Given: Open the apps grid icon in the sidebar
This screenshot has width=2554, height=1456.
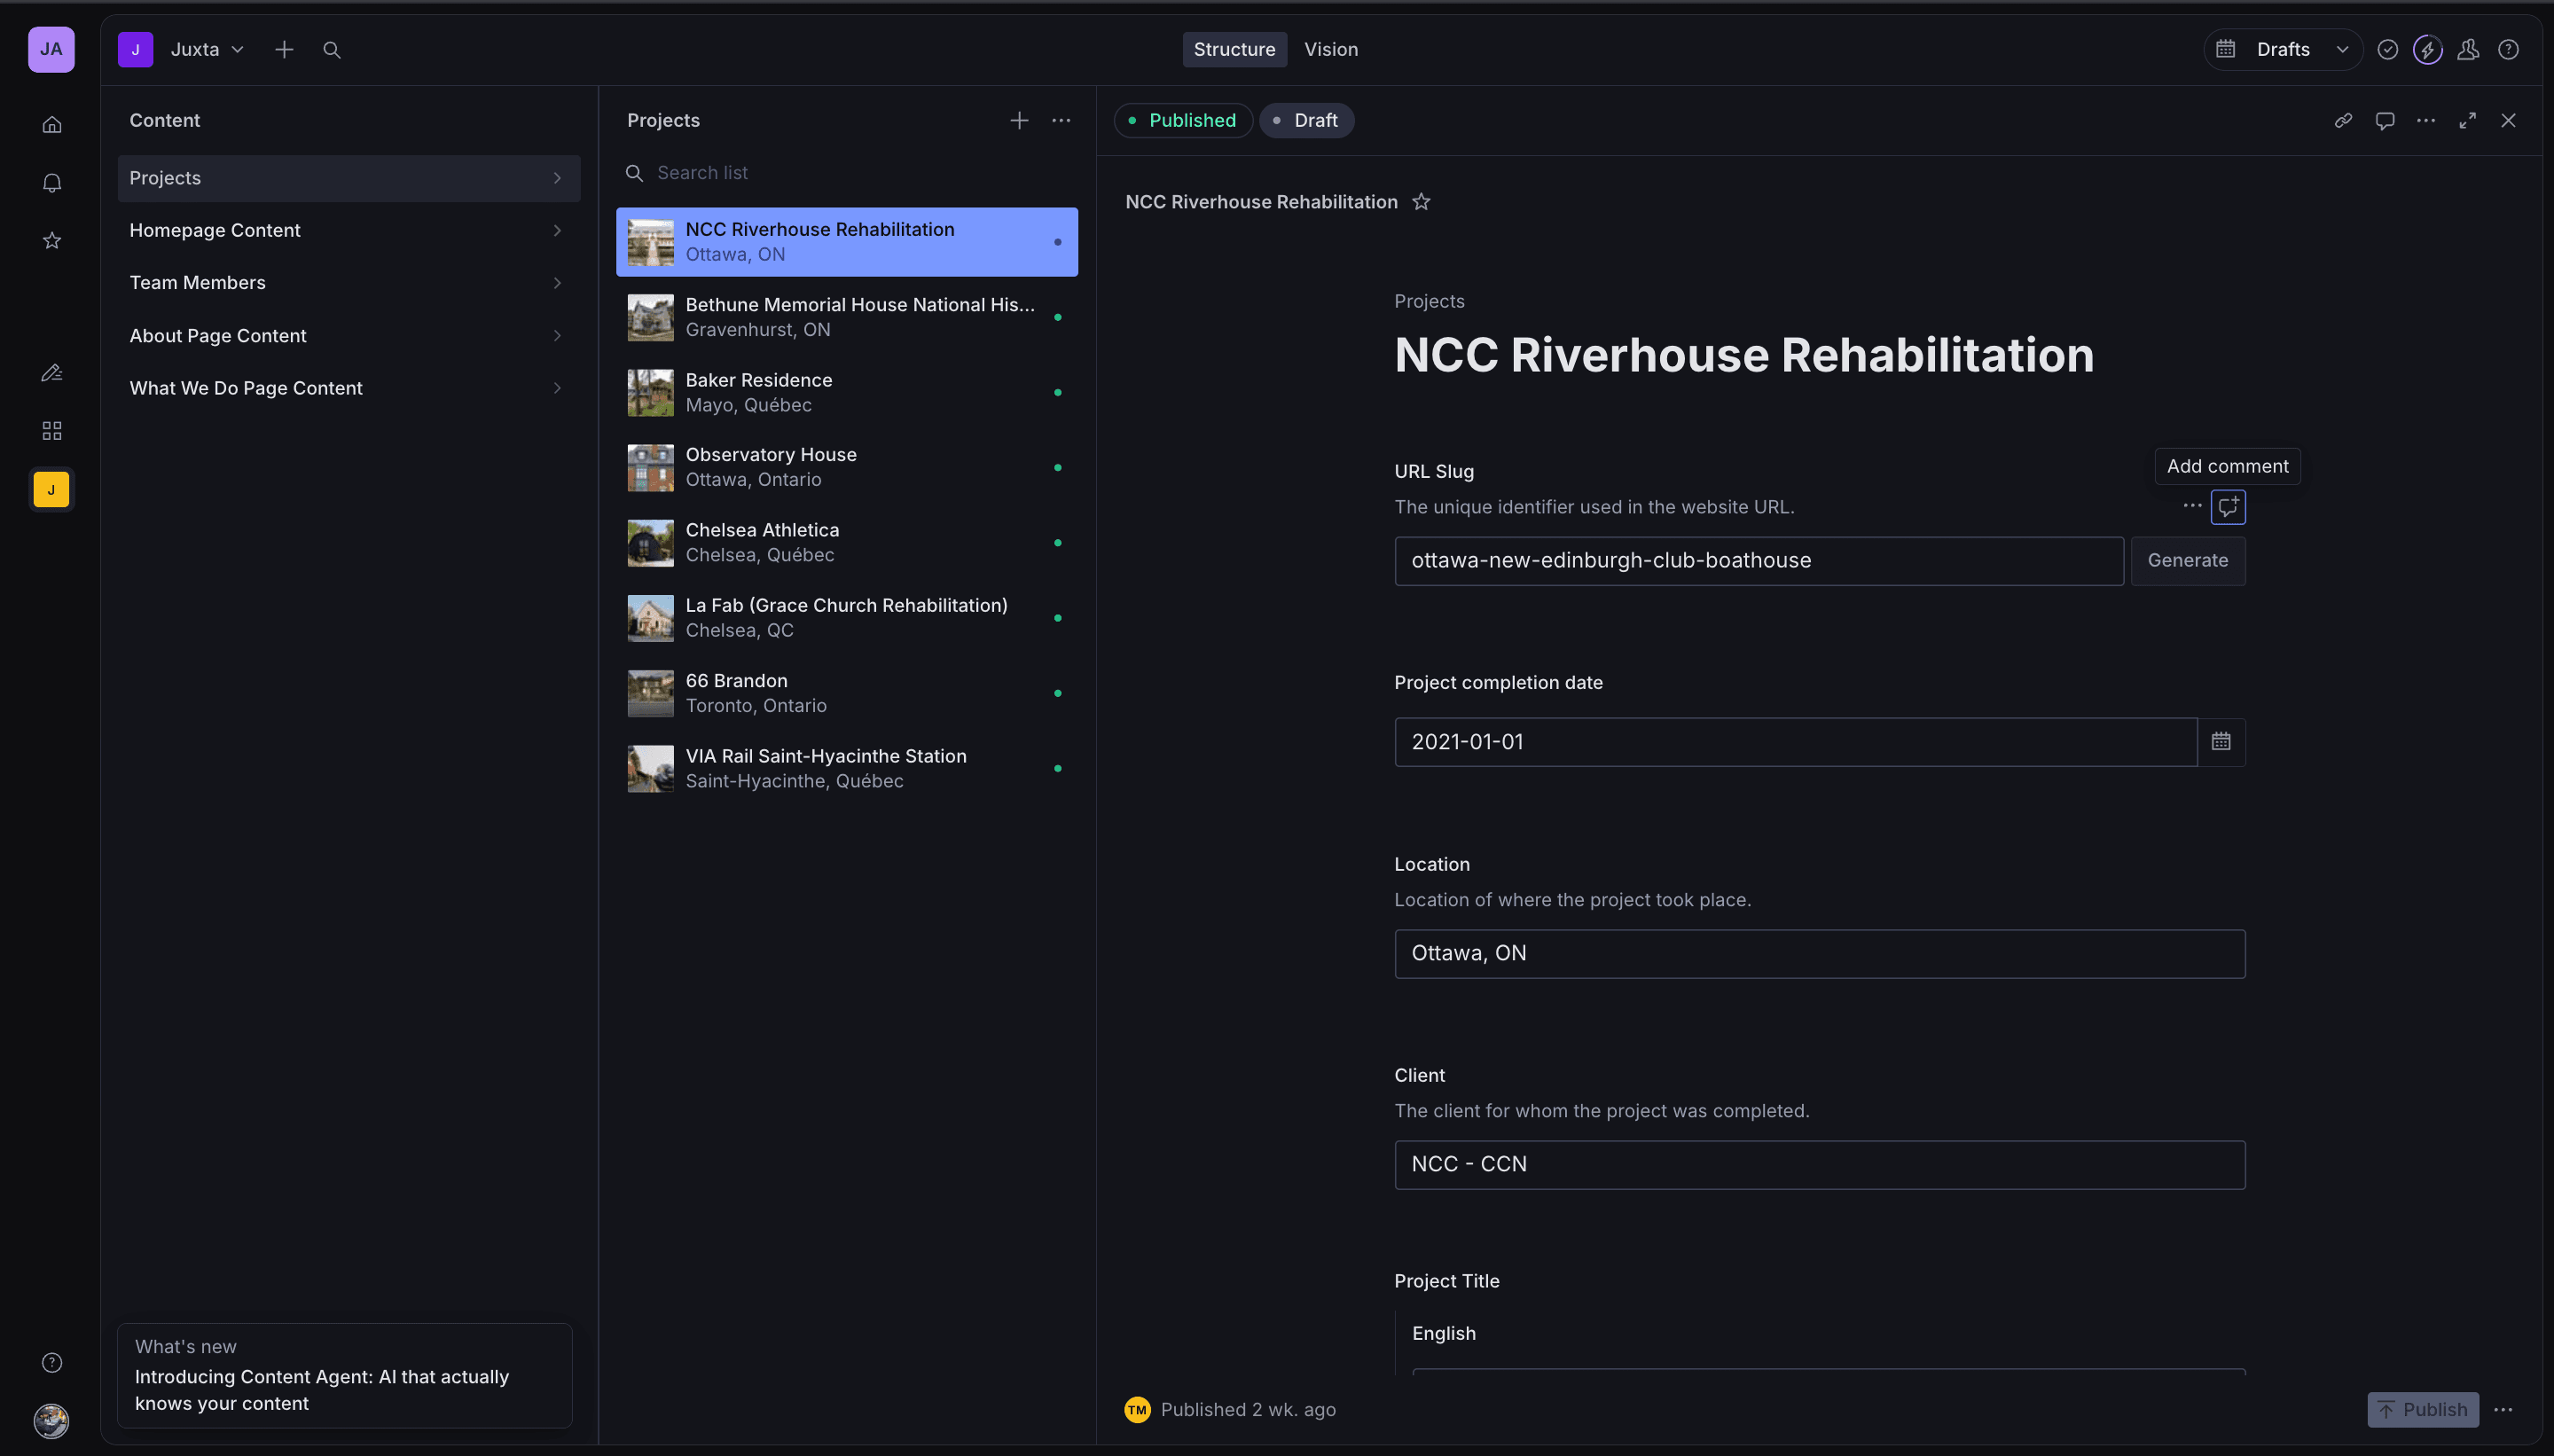Looking at the screenshot, I should pyautogui.click(x=51, y=431).
